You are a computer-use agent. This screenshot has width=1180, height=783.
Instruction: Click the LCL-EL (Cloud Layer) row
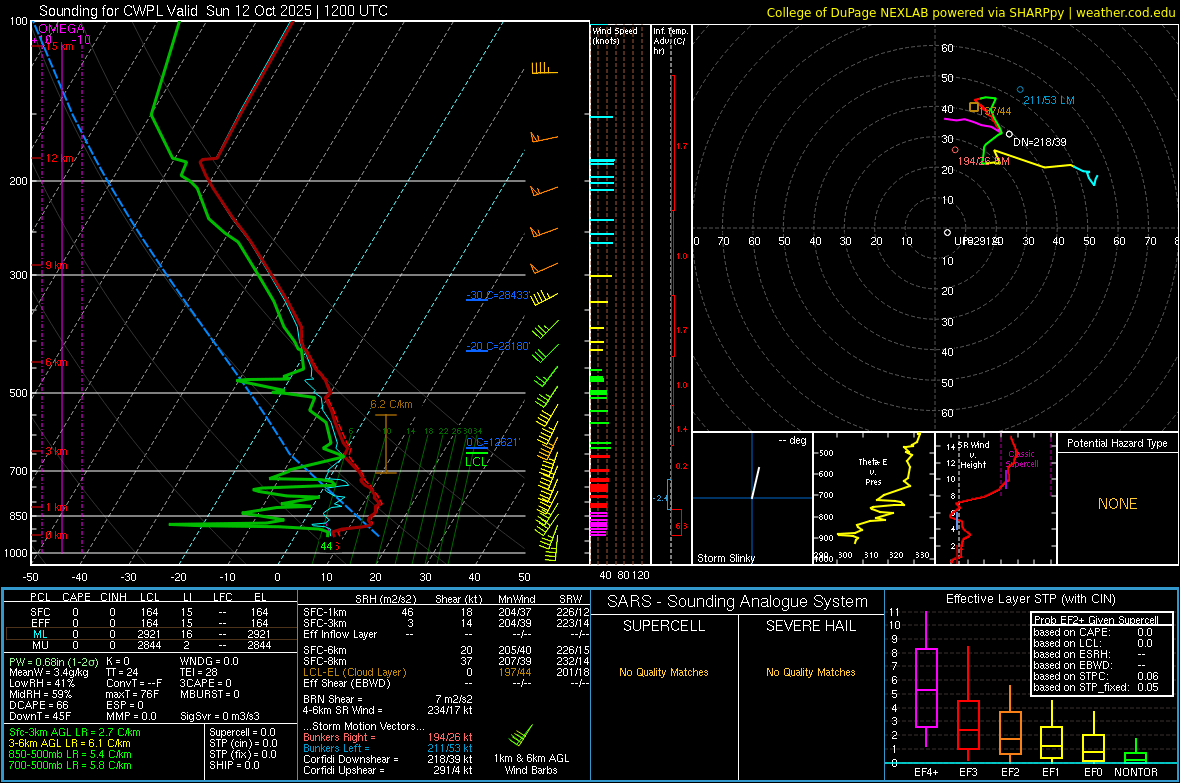click(446, 672)
